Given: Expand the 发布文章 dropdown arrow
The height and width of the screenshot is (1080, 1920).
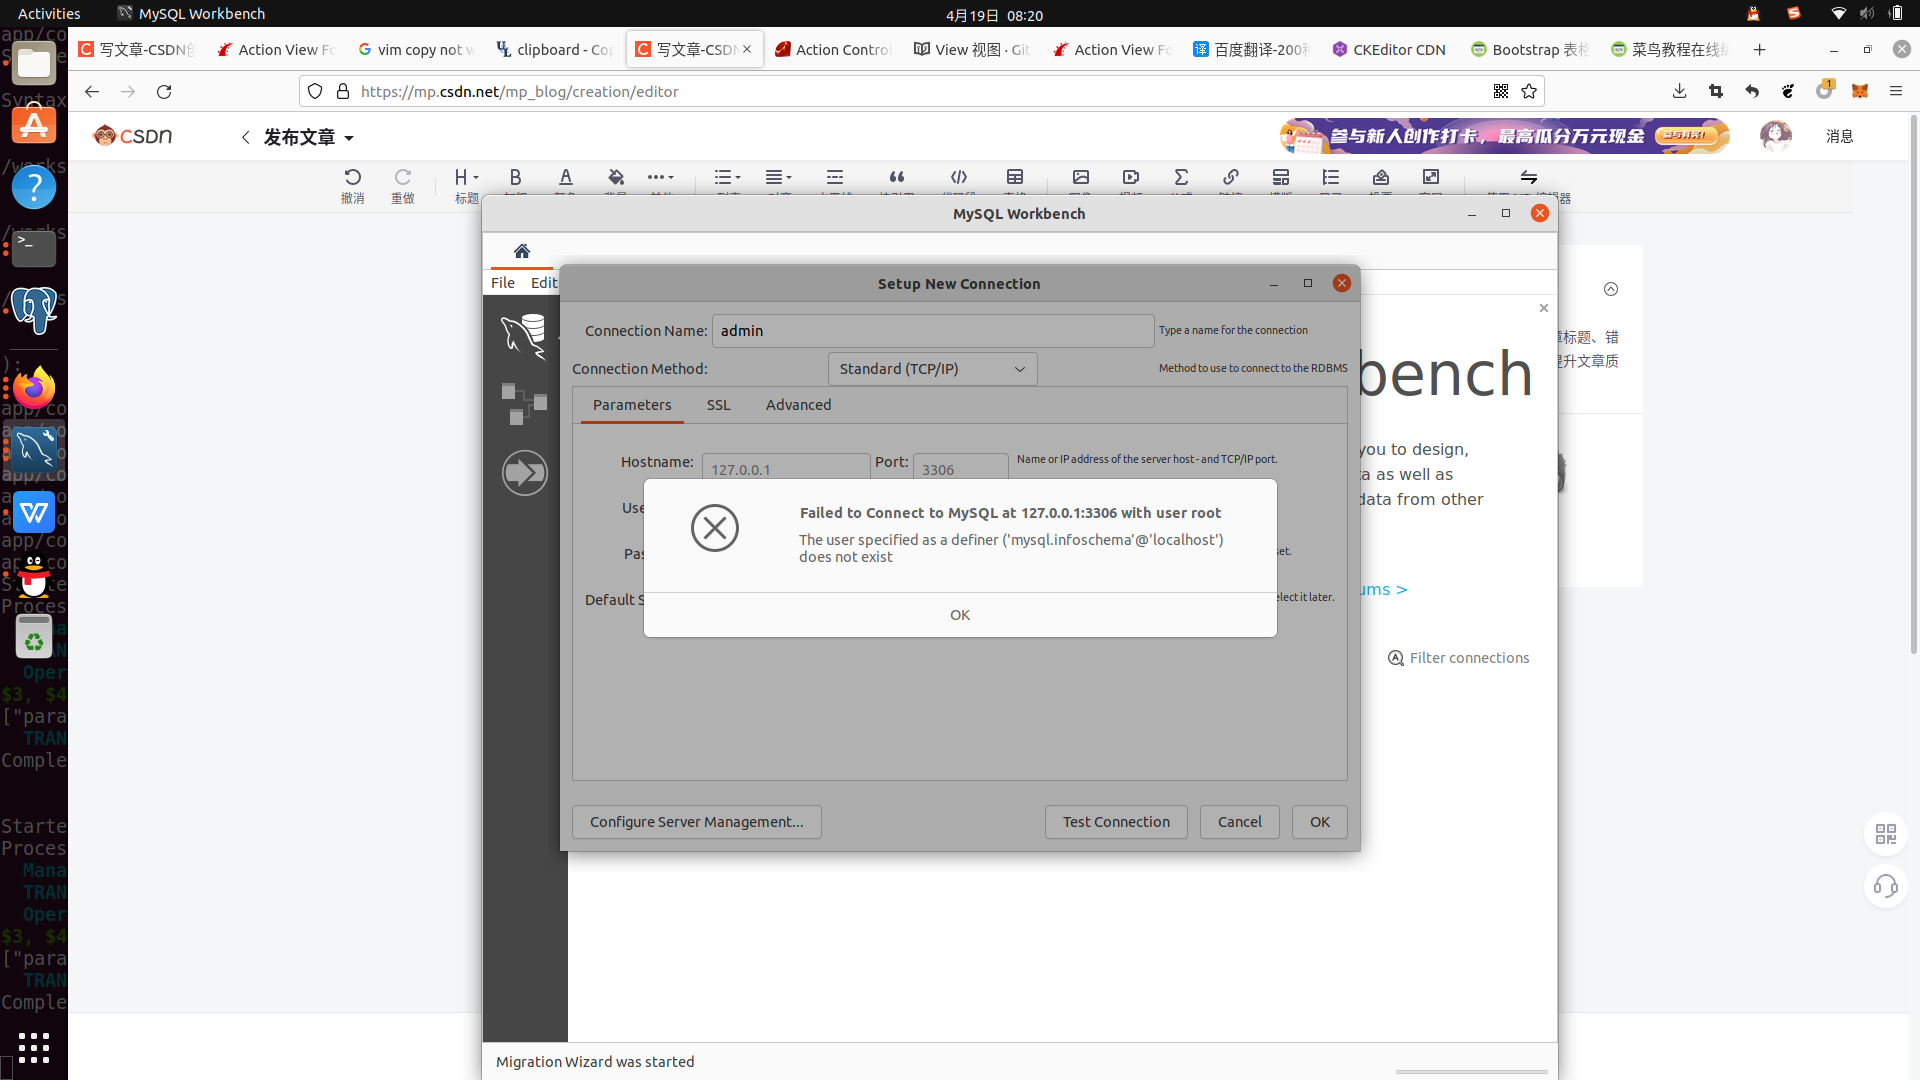Looking at the screenshot, I should pos(349,138).
